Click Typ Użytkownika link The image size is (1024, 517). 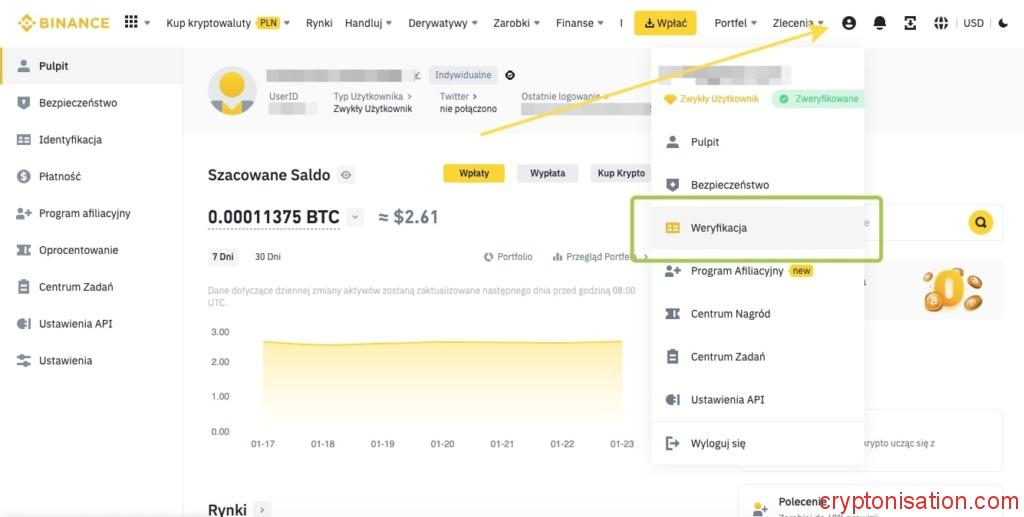372,97
